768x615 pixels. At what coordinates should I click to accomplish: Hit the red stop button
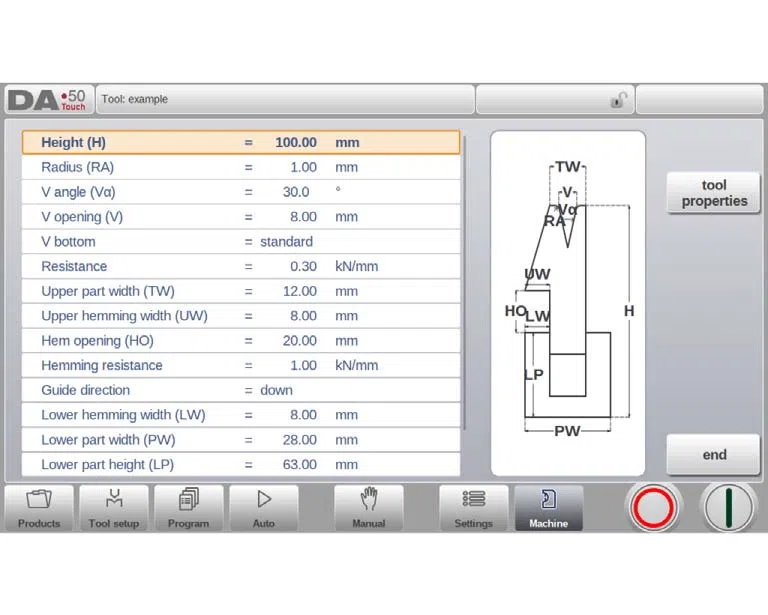pos(653,508)
